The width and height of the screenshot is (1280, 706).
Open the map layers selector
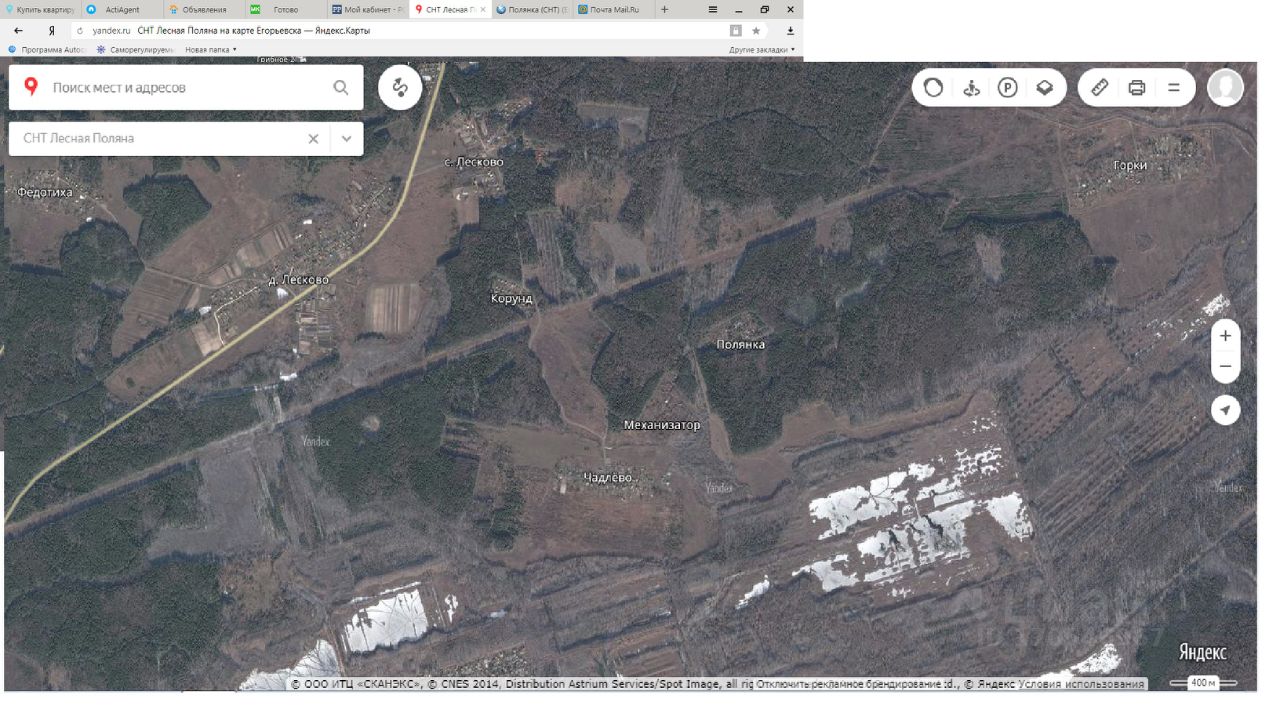pos(1044,88)
